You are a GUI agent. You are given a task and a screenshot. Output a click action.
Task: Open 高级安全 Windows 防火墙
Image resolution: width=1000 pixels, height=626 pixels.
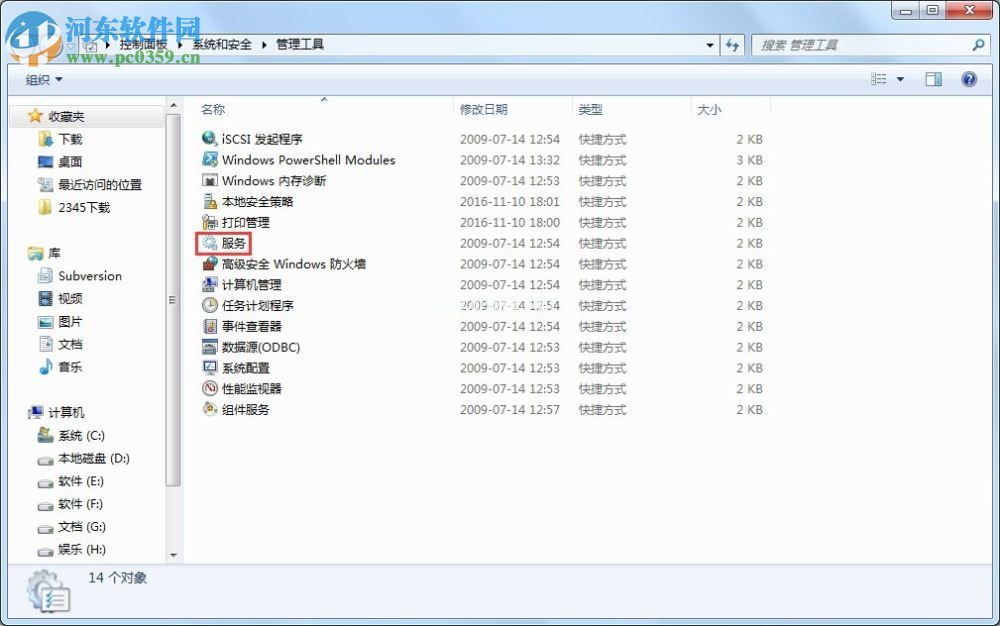tap(289, 264)
